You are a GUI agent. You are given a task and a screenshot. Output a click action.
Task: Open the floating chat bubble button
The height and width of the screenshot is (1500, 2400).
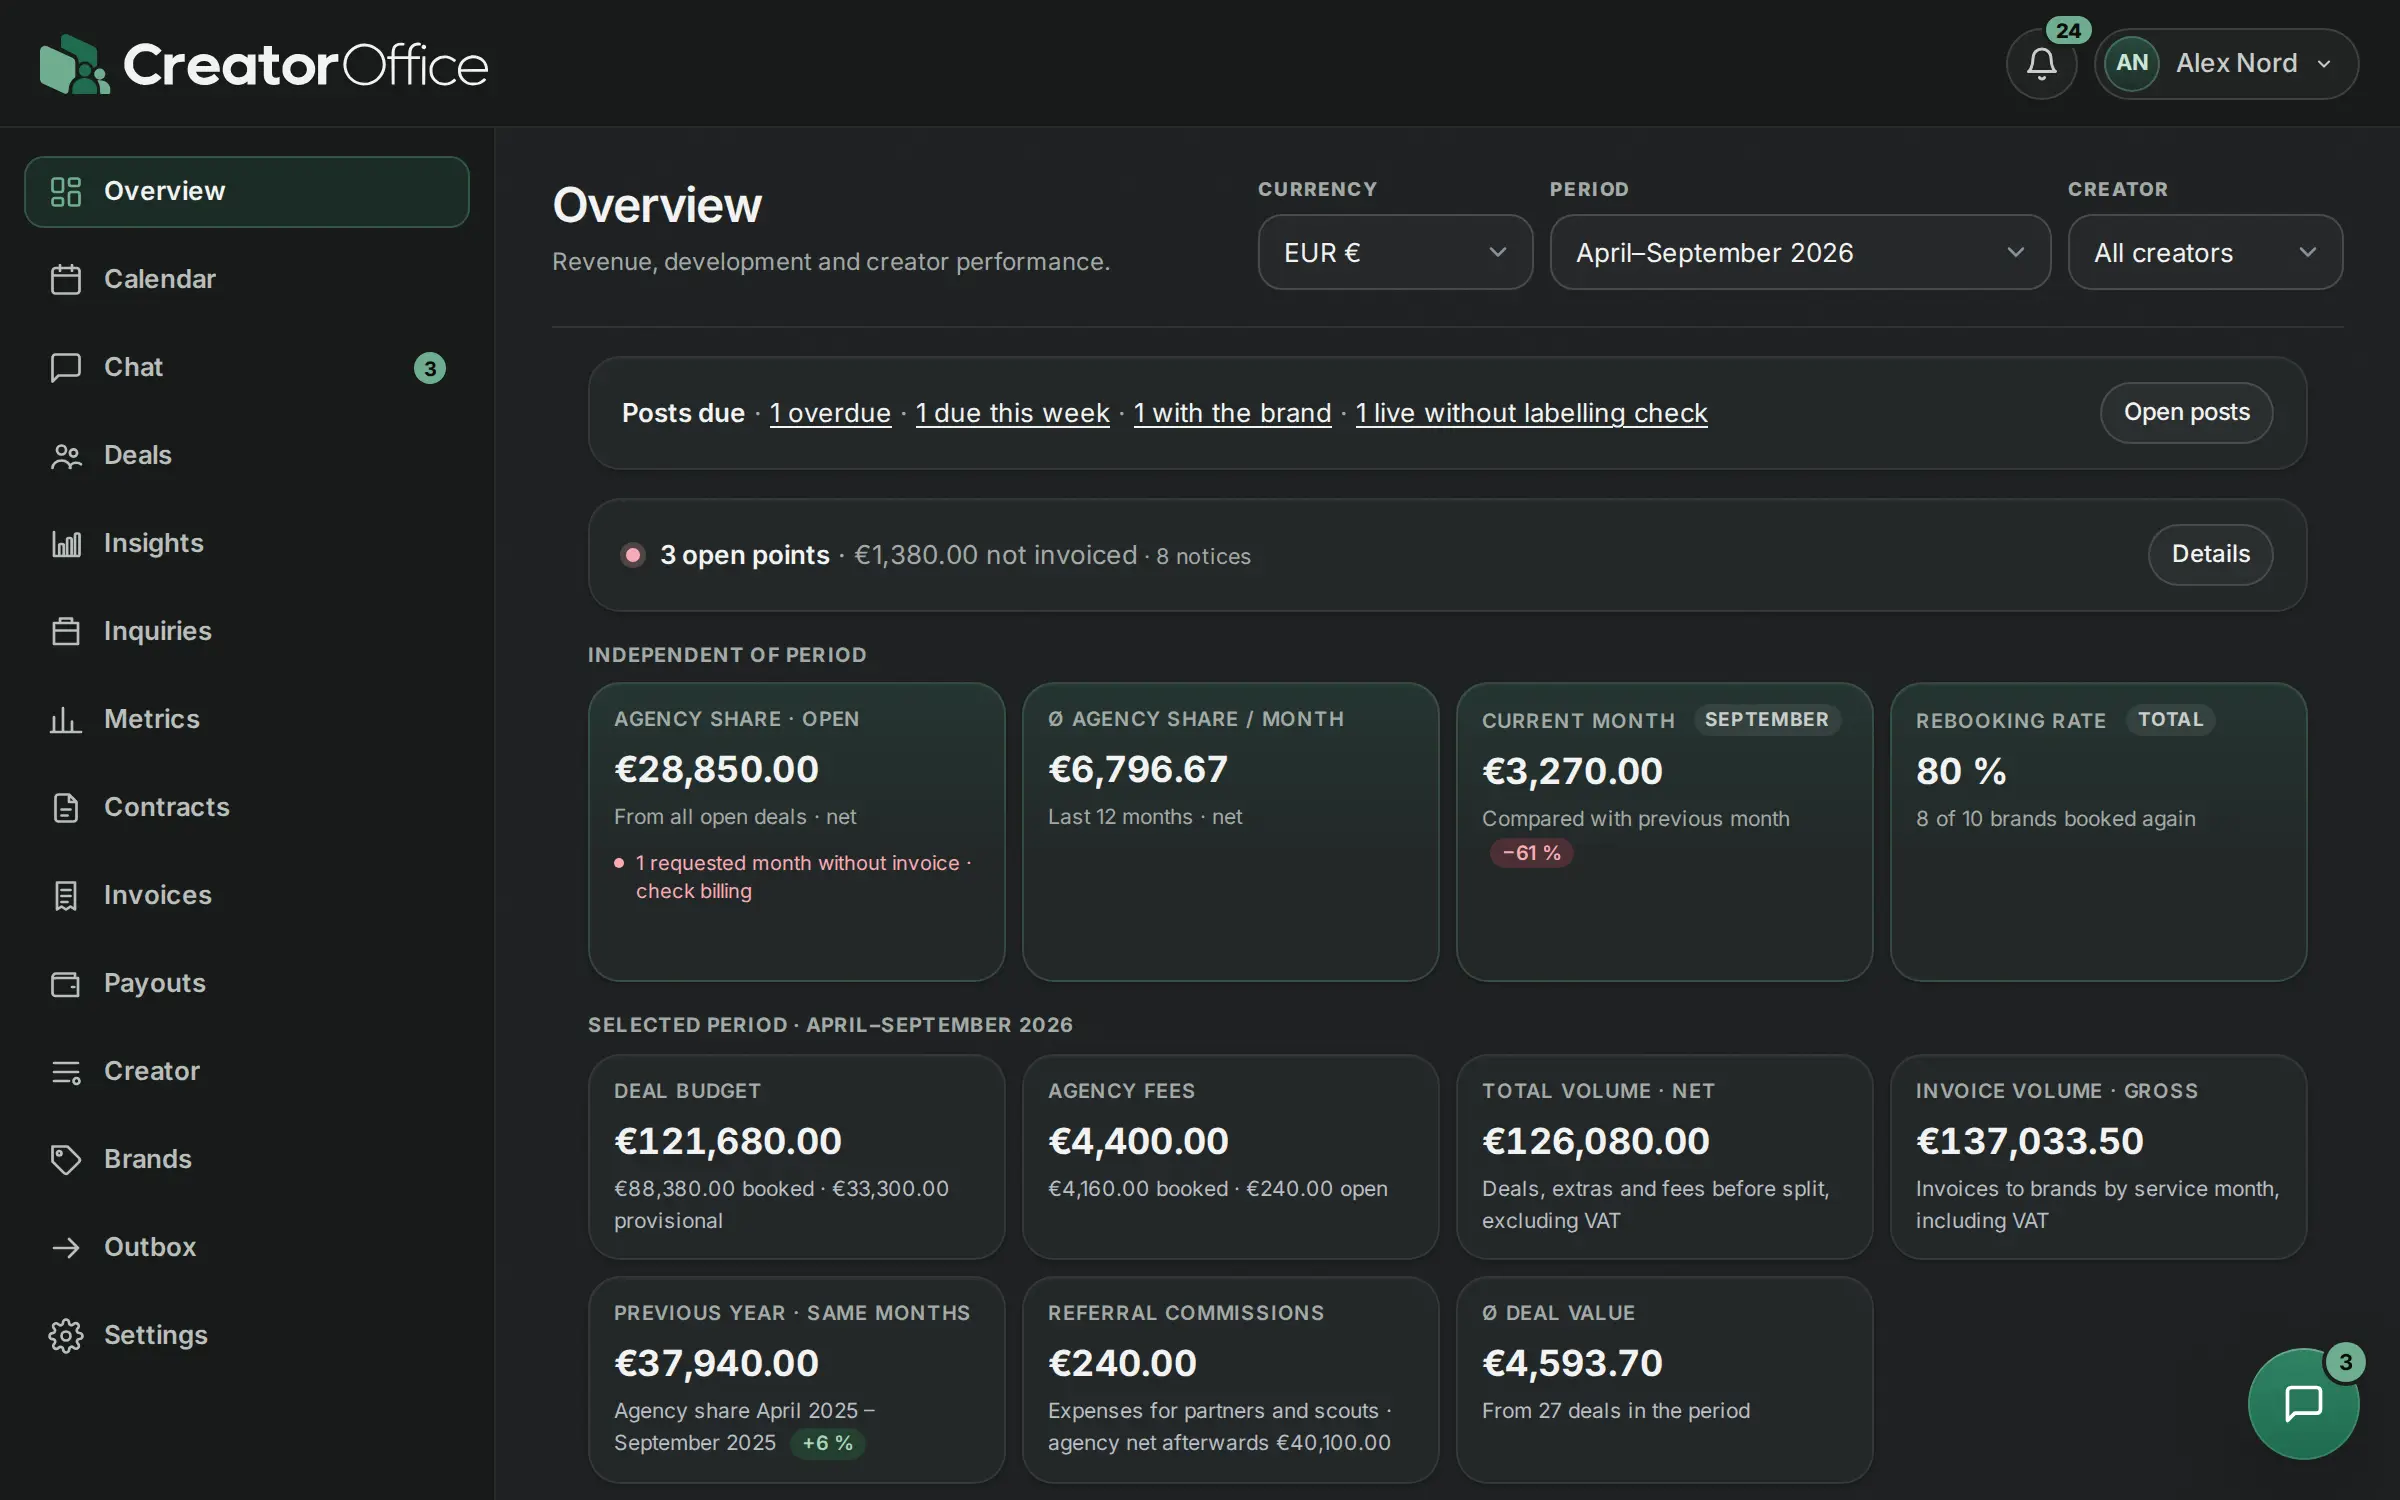(x=2303, y=1403)
